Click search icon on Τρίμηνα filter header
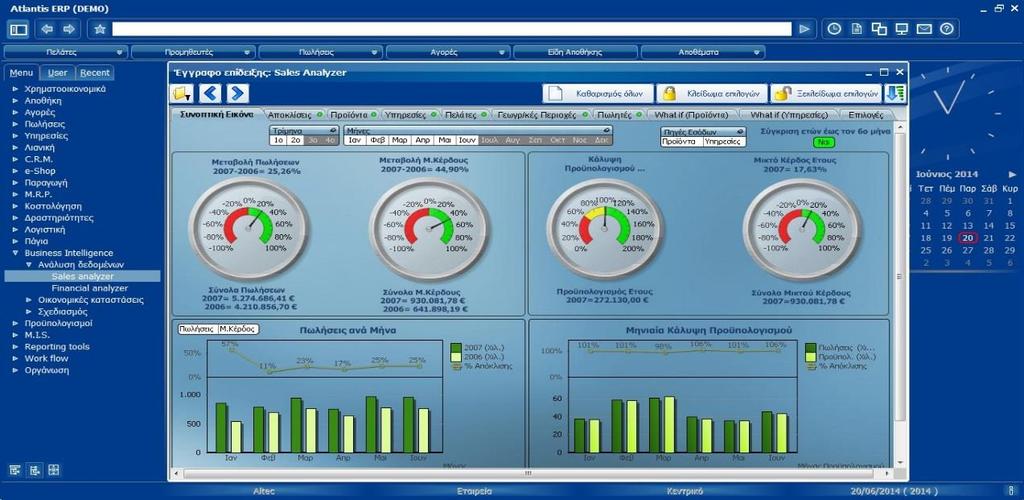1024x500 pixels. coord(332,131)
